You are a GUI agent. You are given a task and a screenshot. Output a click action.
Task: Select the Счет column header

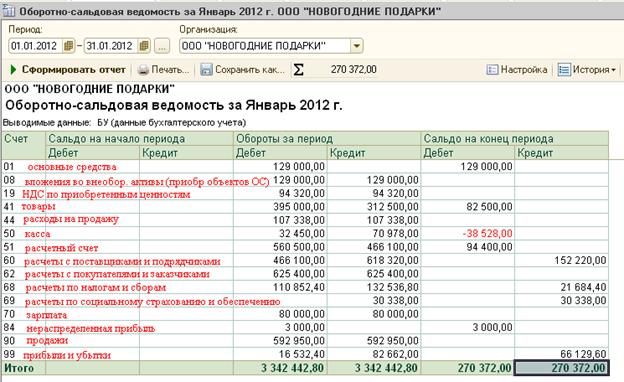pyautogui.click(x=23, y=146)
